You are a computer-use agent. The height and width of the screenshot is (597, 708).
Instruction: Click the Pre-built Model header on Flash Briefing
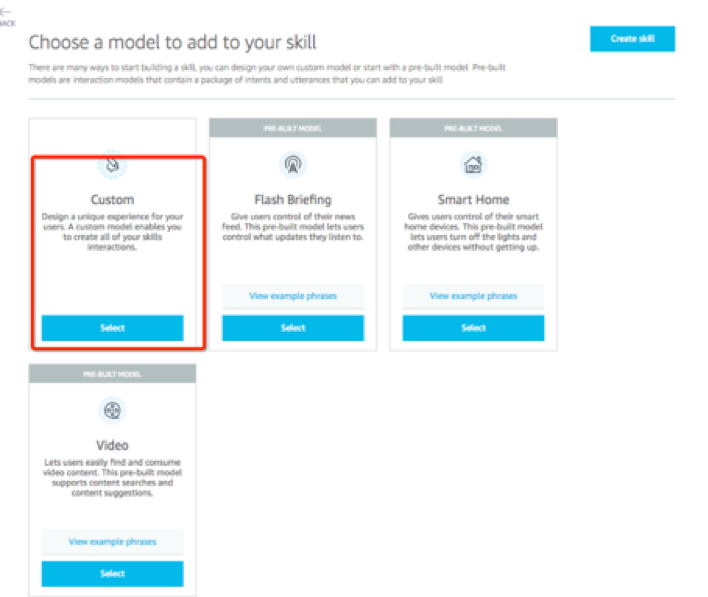[293, 128]
